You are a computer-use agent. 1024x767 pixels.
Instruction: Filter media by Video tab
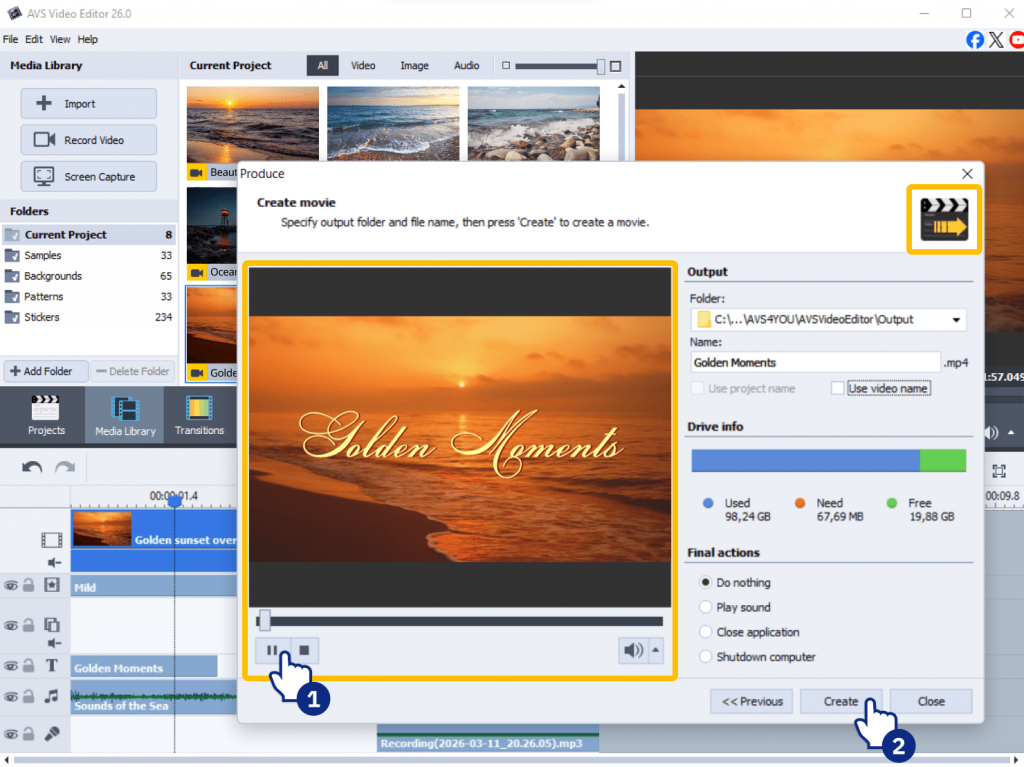[x=363, y=65]
